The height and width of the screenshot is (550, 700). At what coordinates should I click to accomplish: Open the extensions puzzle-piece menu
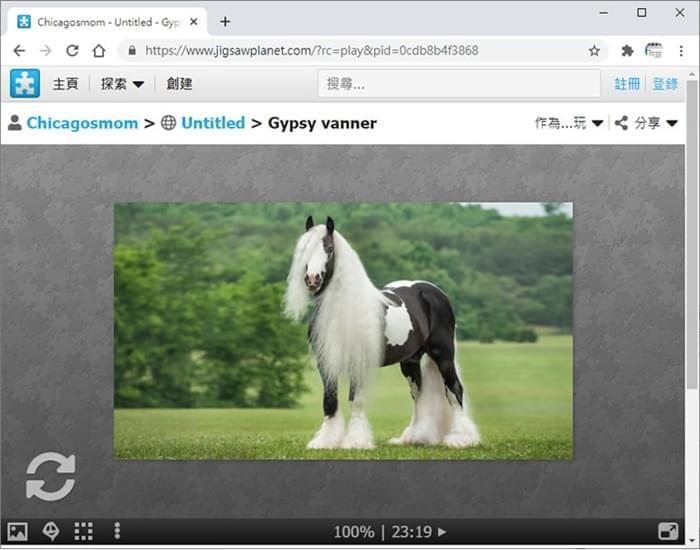[x=627, y=51]
